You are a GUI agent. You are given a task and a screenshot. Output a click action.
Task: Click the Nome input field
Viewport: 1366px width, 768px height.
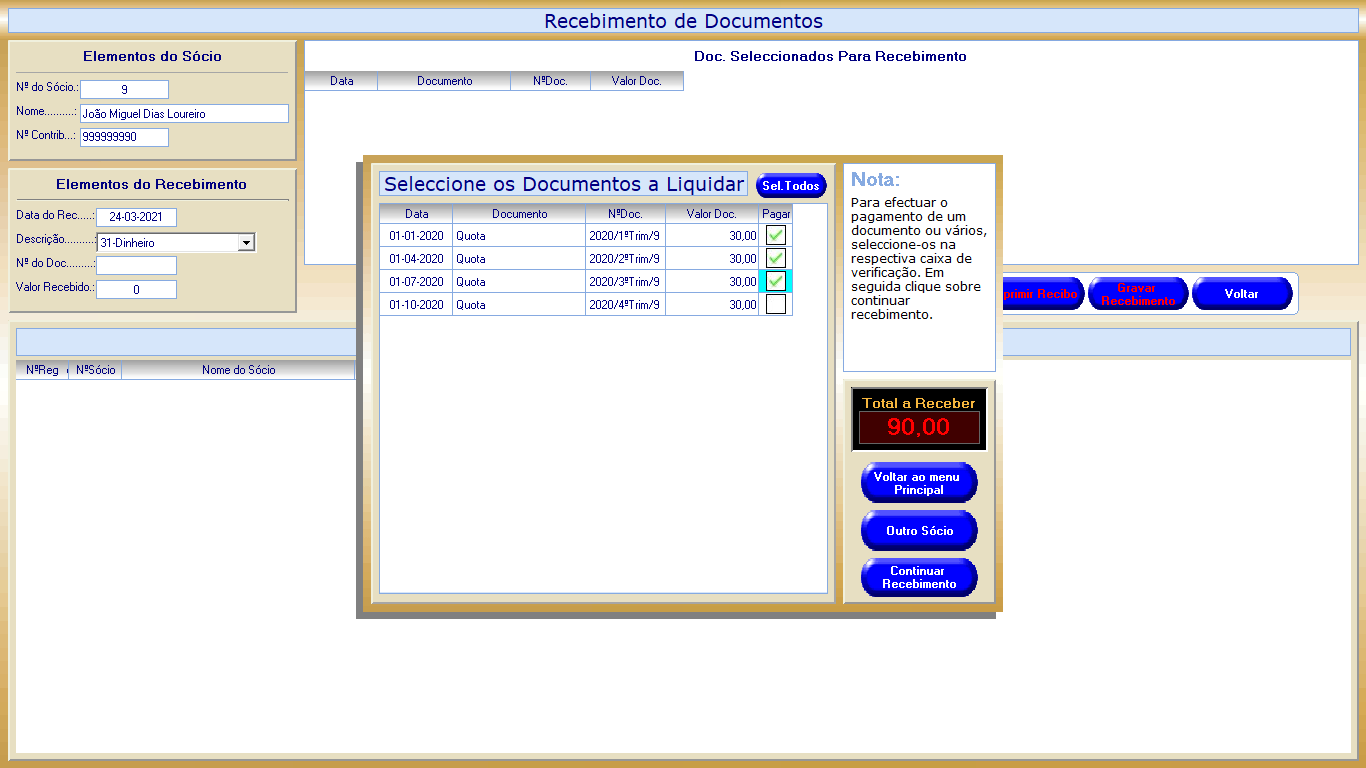click(x=184, y=114)
